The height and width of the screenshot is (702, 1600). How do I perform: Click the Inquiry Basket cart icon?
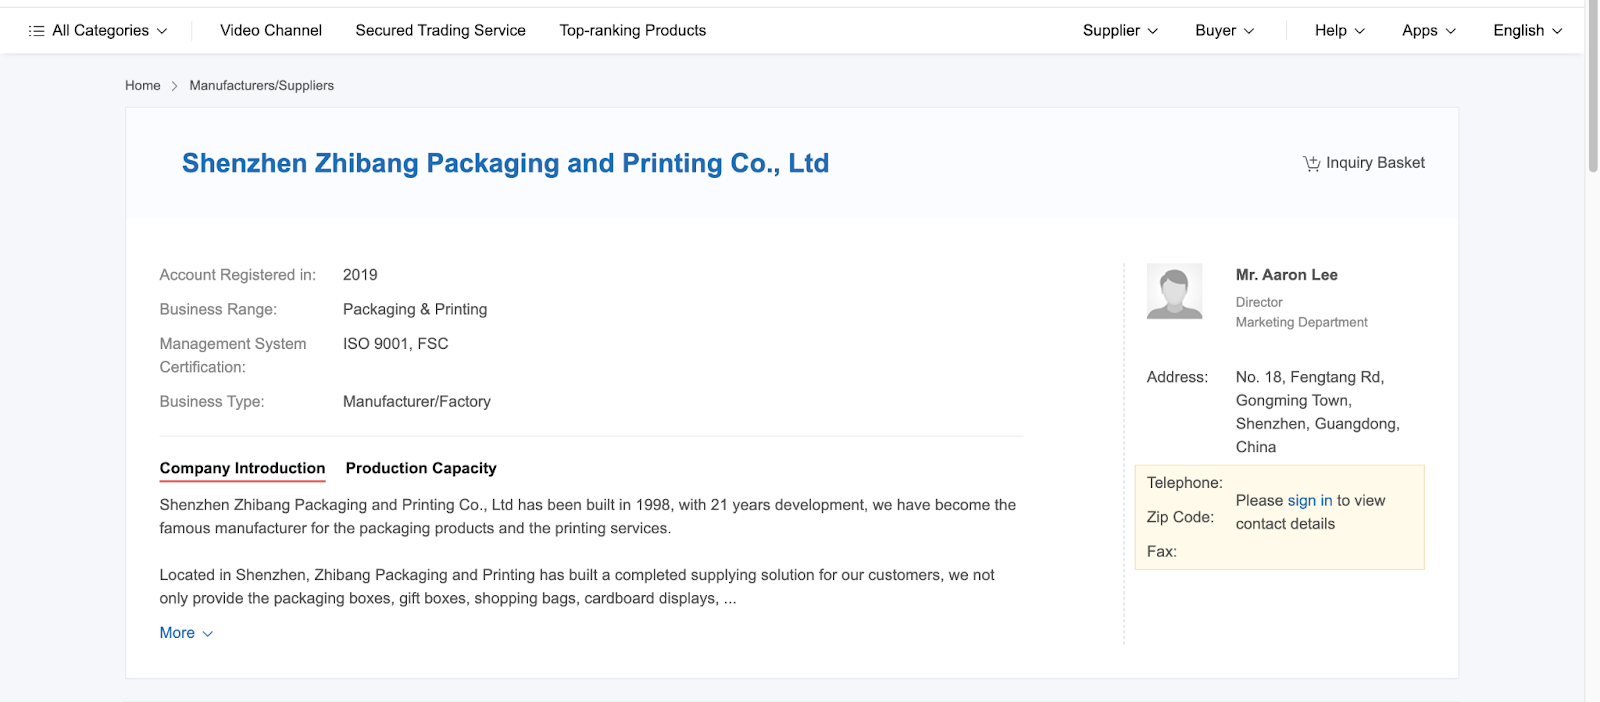coord(1311,163)
